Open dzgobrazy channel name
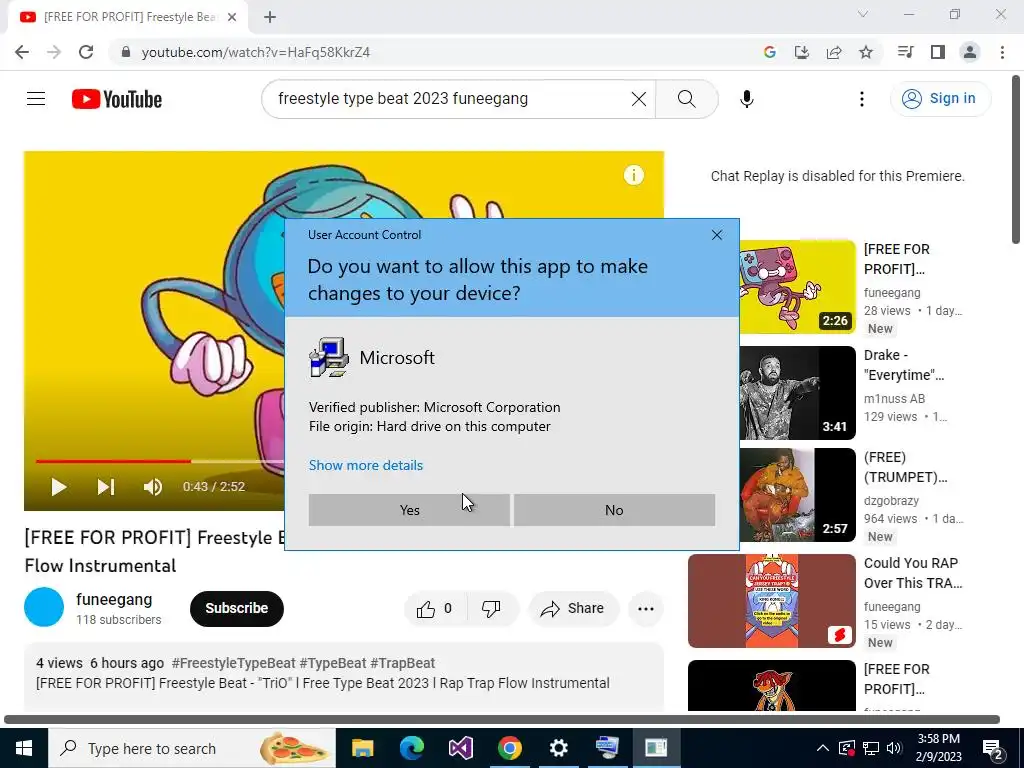Viewport: 1024px width, 768px height. (891, 501)
